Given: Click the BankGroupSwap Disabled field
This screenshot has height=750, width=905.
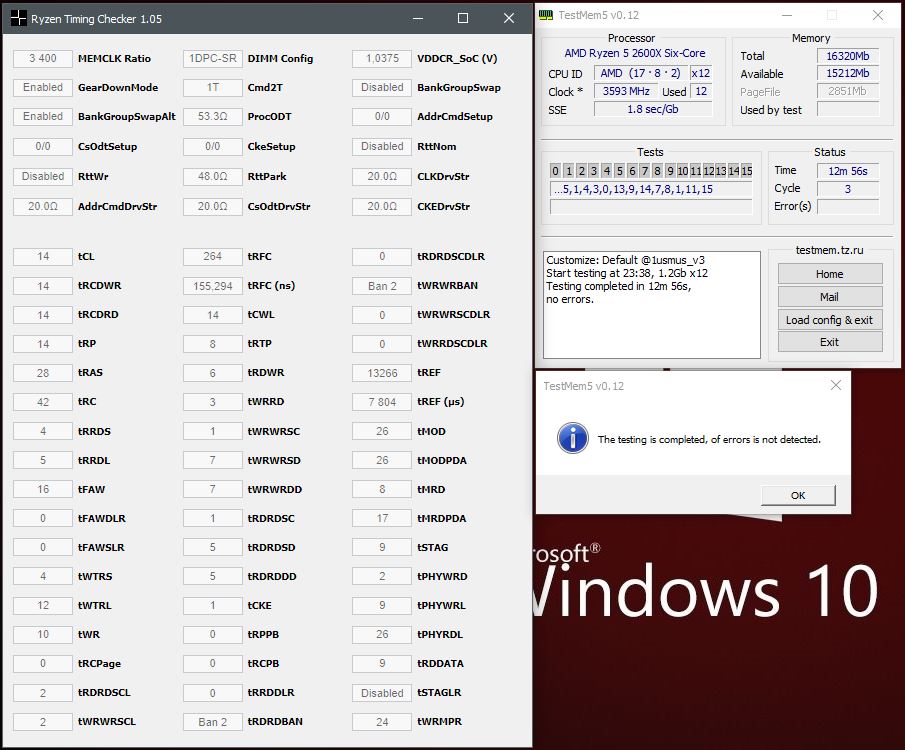Looking at the screenshot, I should pyautogui.click(x=382, y=87).
